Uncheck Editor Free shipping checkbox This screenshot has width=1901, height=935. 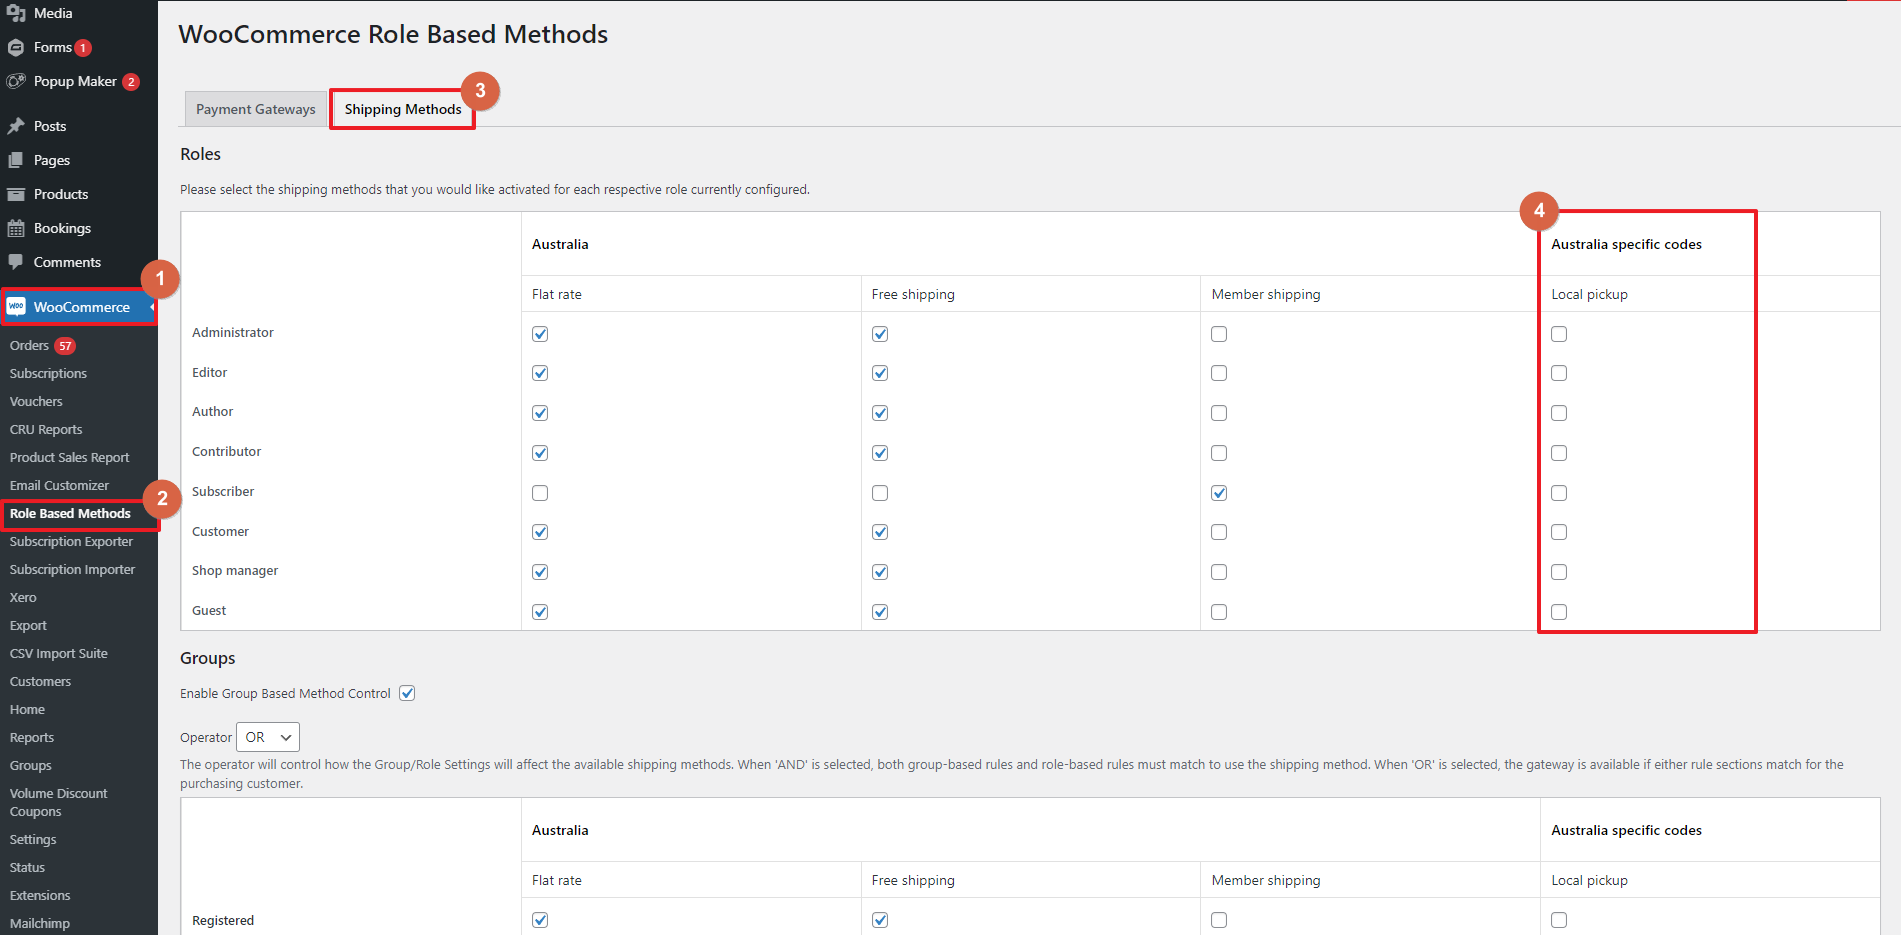click(x=880, y=373)
